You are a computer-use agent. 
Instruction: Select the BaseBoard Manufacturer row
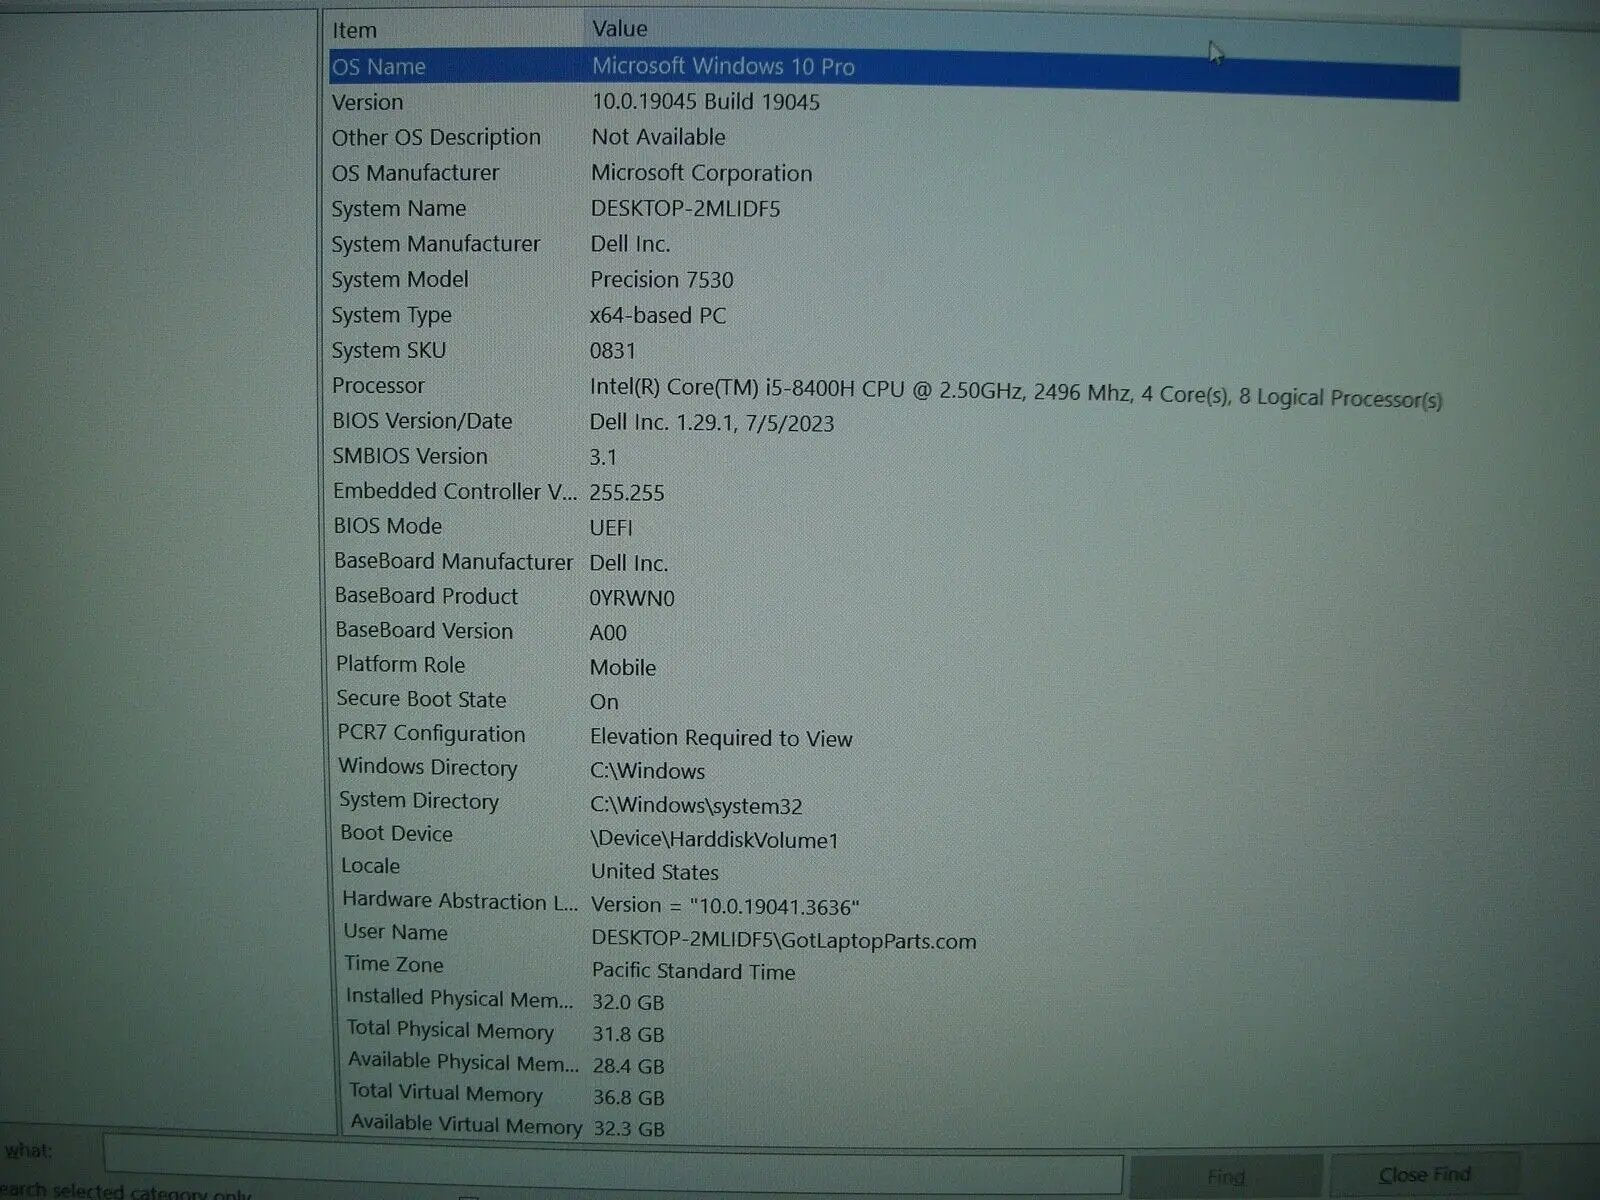click(894, 562)
